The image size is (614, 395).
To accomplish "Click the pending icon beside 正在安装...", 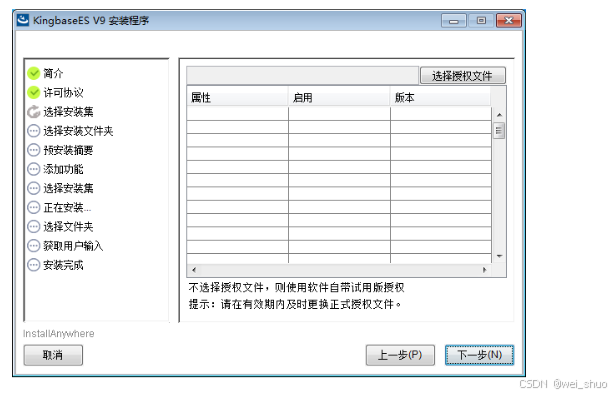I will (x=34, y=207).
